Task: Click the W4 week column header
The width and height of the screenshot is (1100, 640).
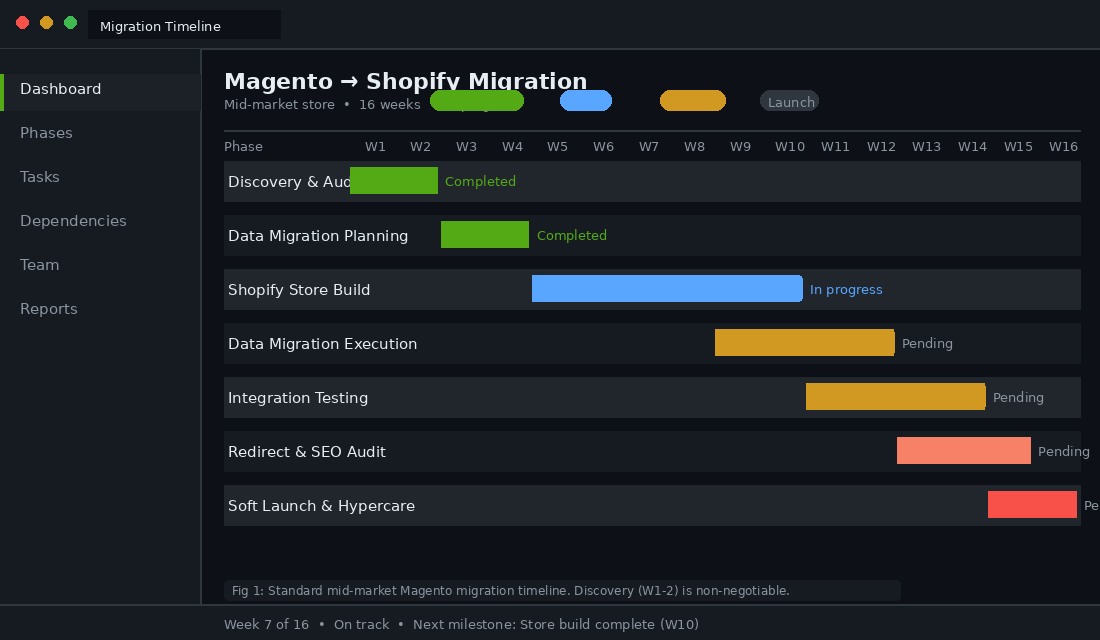Action: 512,147
